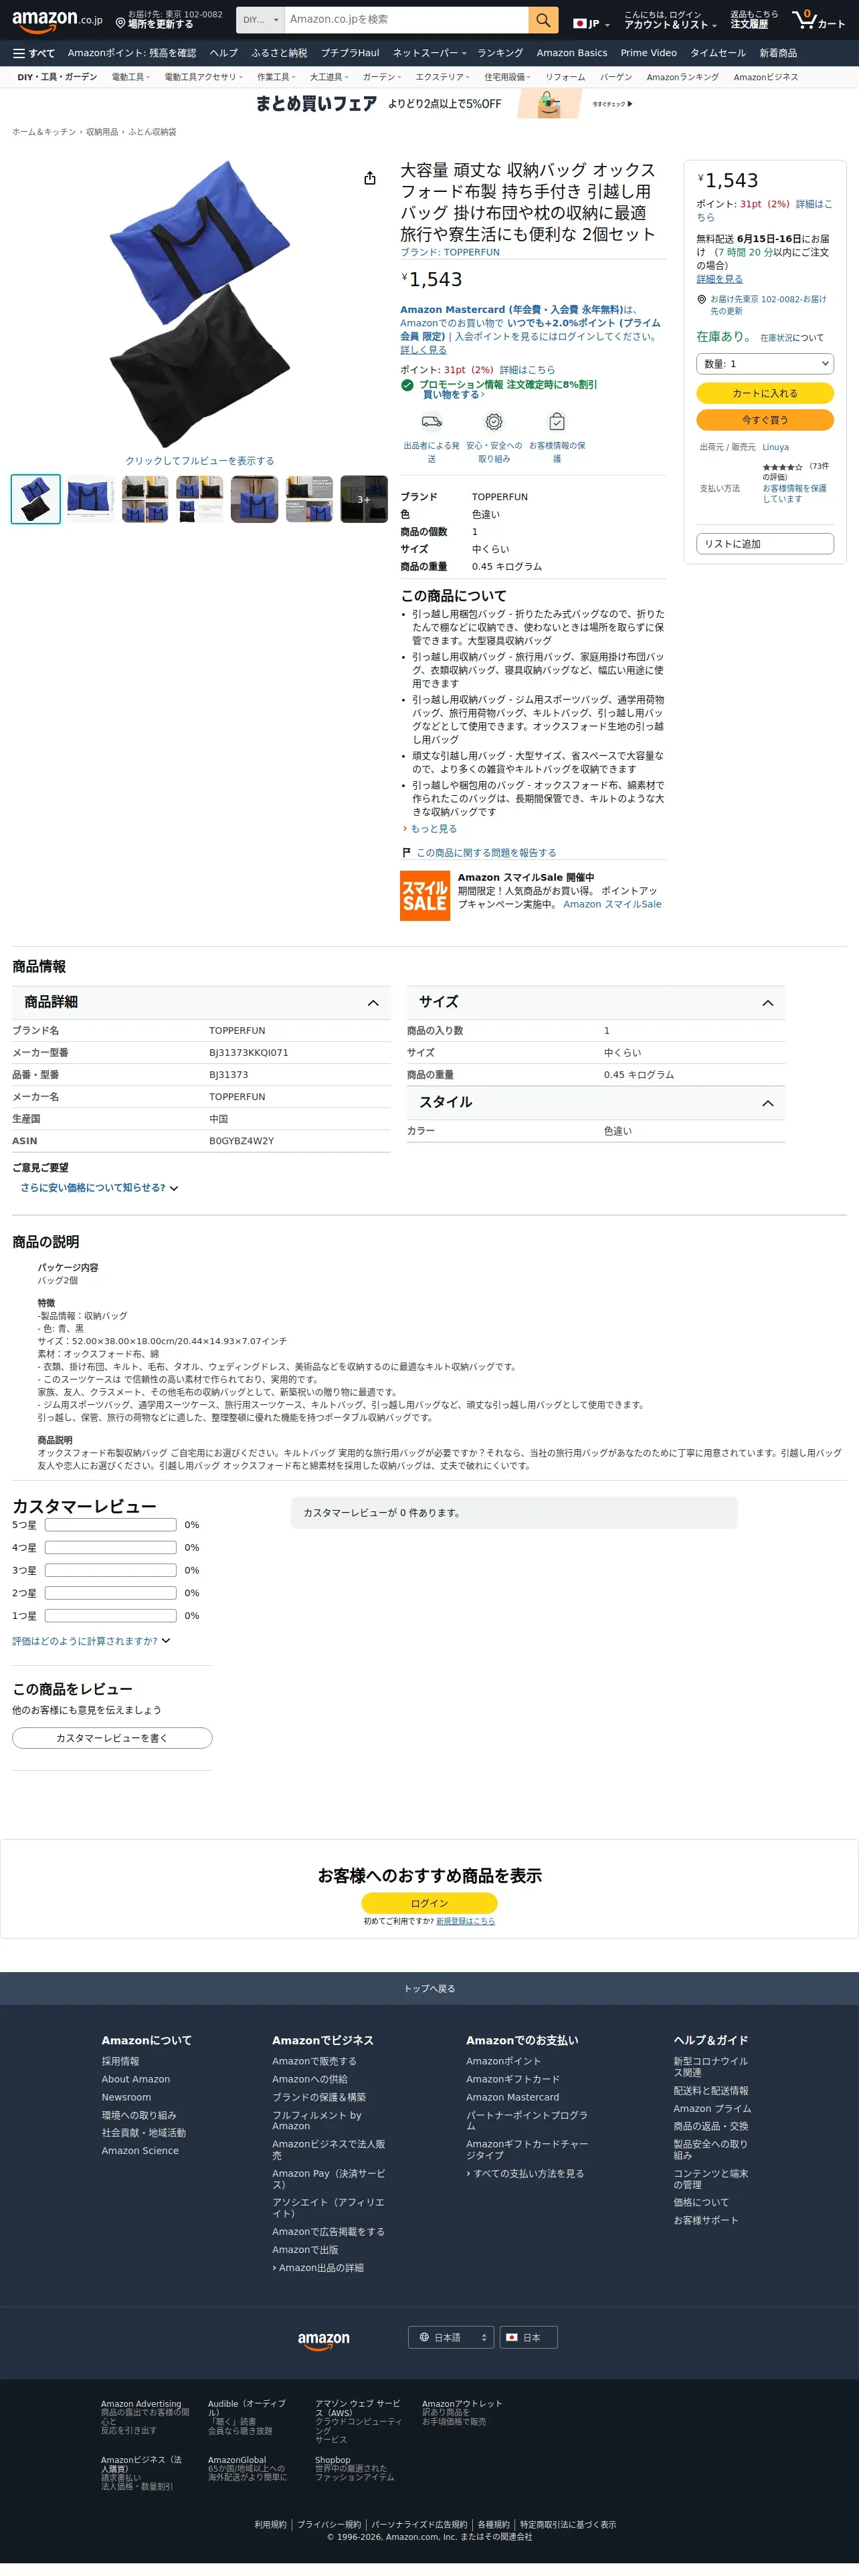This screenshot has width=859, height=2576.
Task: Click the Amazon.co.jp search input field
Action: coord(406,19)
